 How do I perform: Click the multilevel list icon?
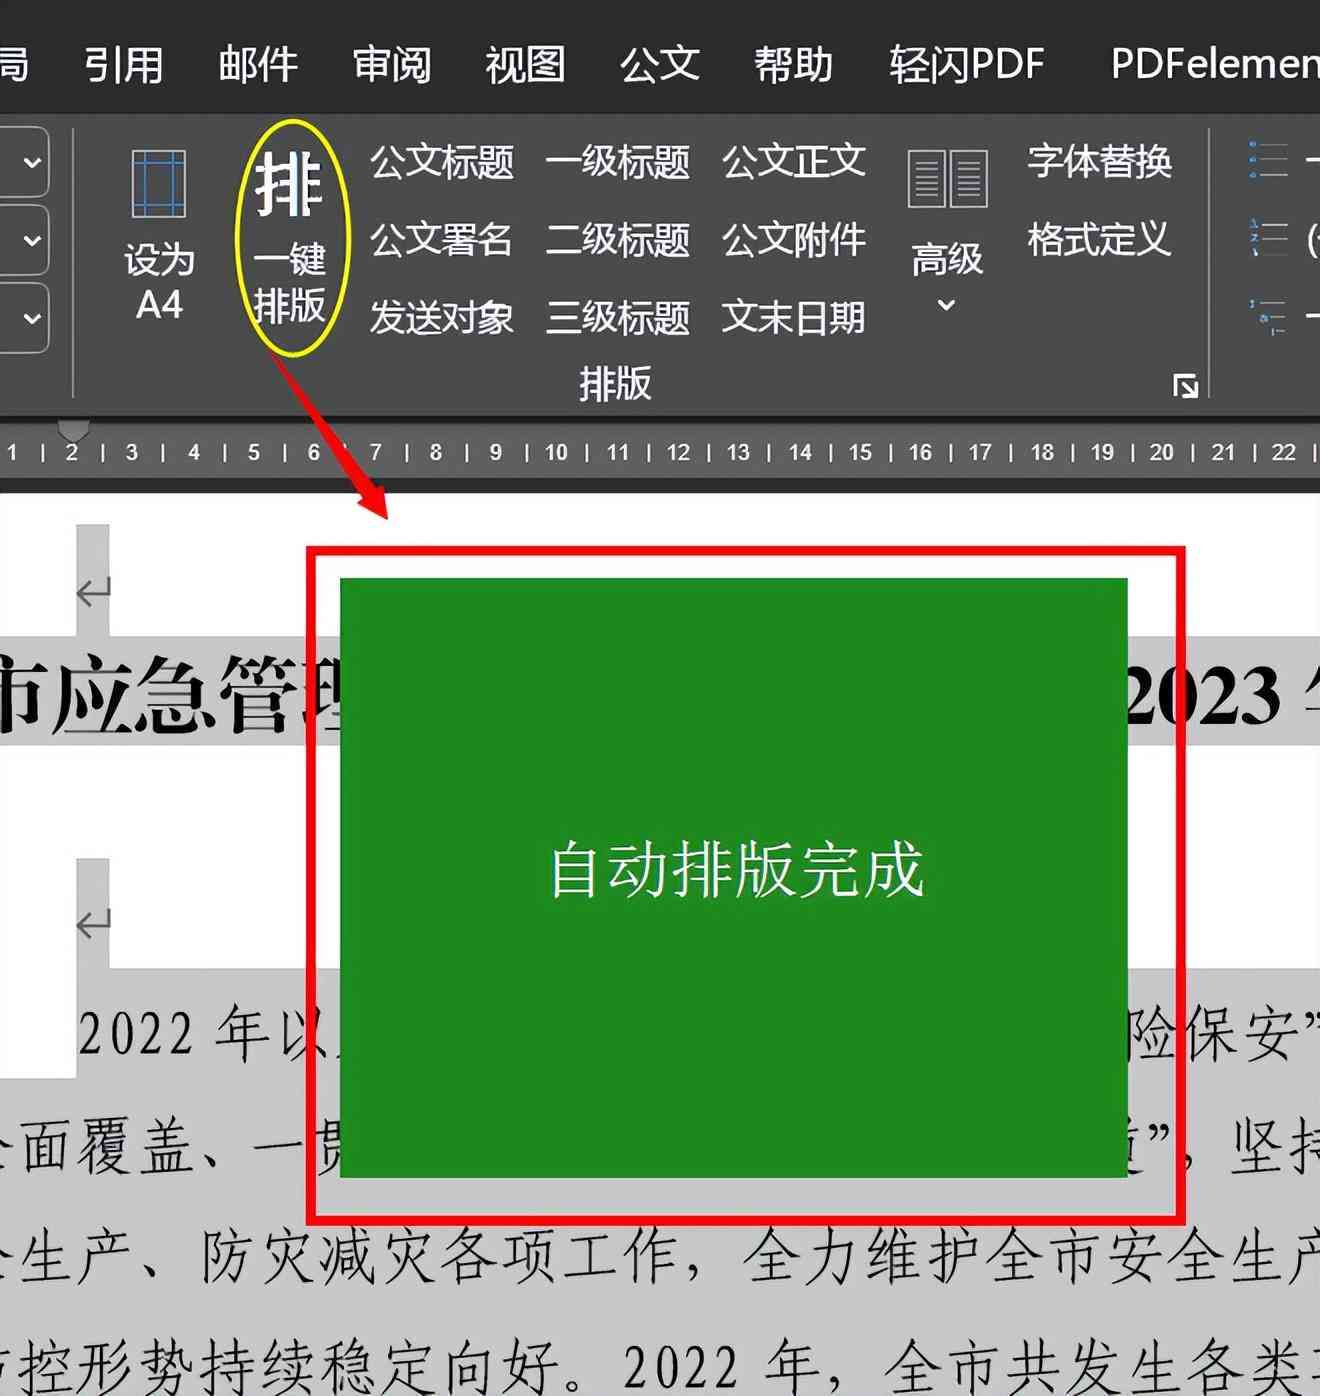click(1269, 316)
